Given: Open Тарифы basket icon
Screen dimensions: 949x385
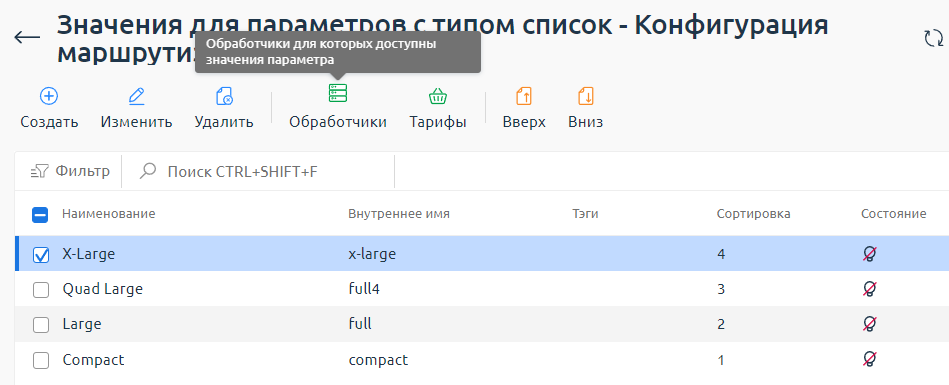Looking at the screenshot, I should point(438,96).
